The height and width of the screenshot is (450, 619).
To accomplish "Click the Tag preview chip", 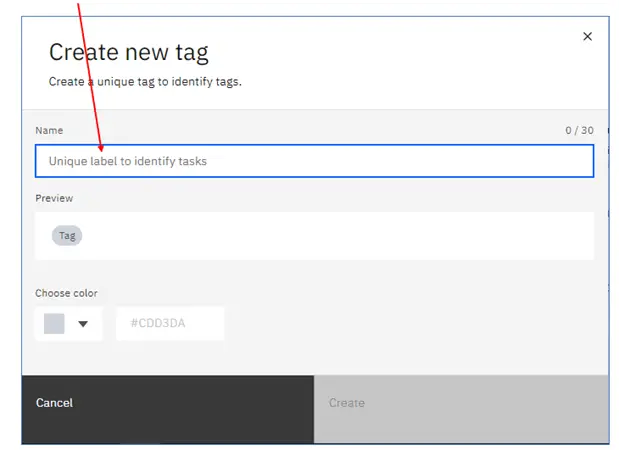I will pos(67,236).
